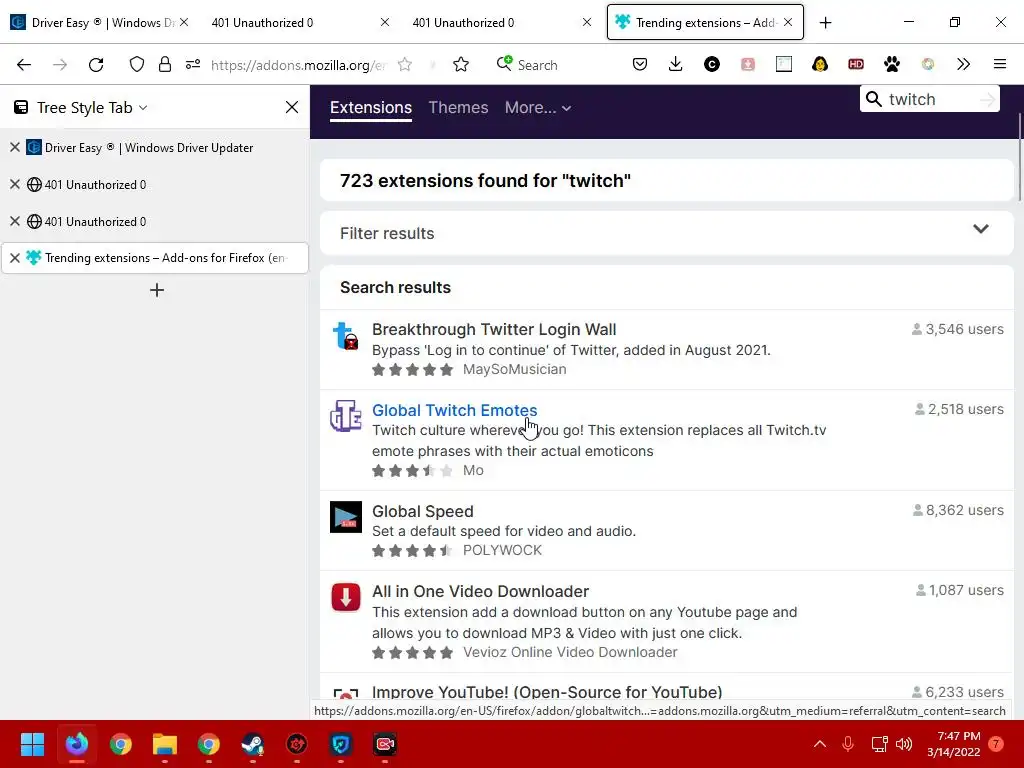This screenshot has height=768, width=1024.
Task: Open Breakthrough Twitter Login Wall extension
Action: [494, 329]
